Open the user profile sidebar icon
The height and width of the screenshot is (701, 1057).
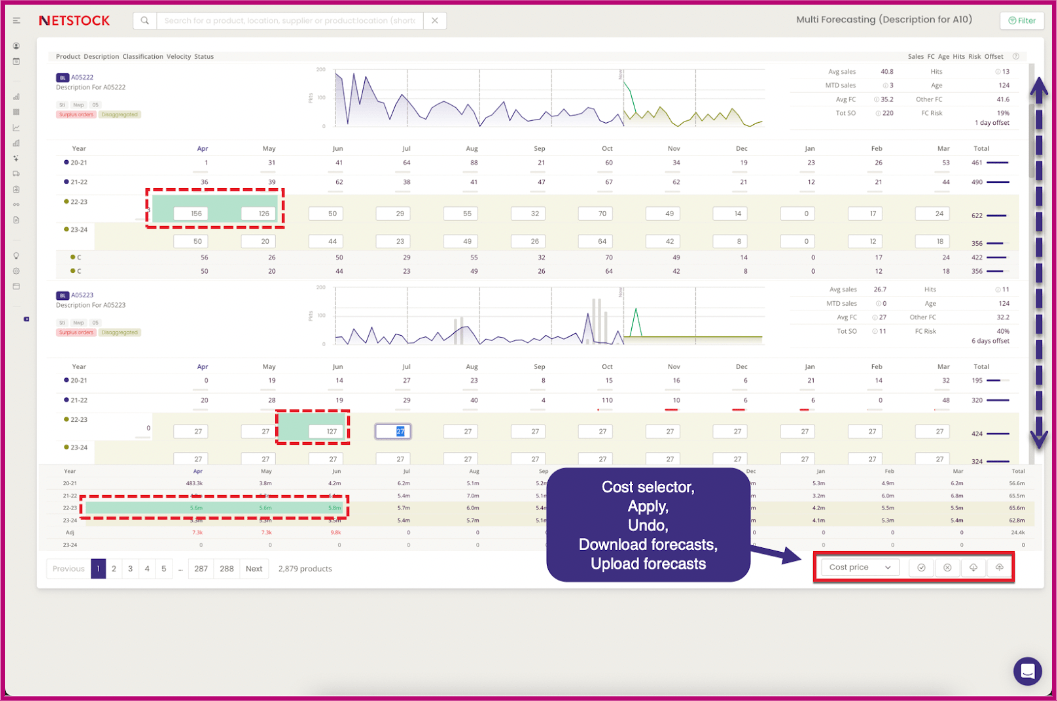[16, 46]
